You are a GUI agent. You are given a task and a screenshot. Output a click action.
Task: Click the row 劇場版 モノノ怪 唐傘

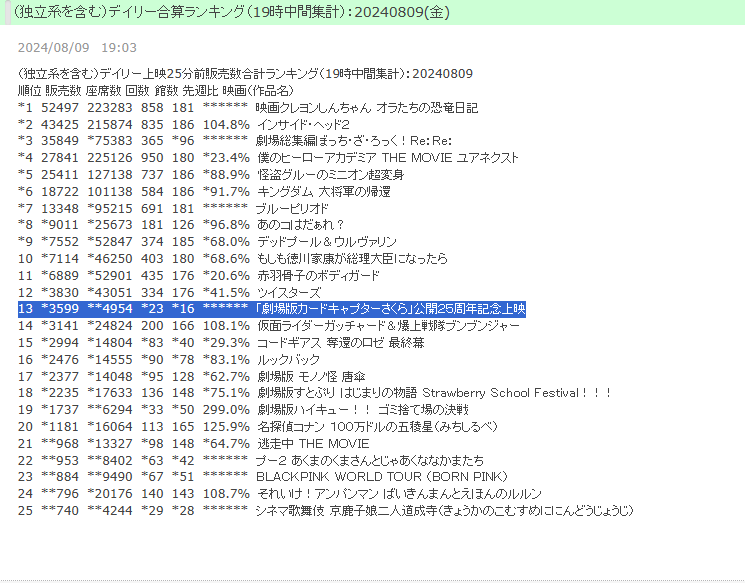[x=191, y=376]
